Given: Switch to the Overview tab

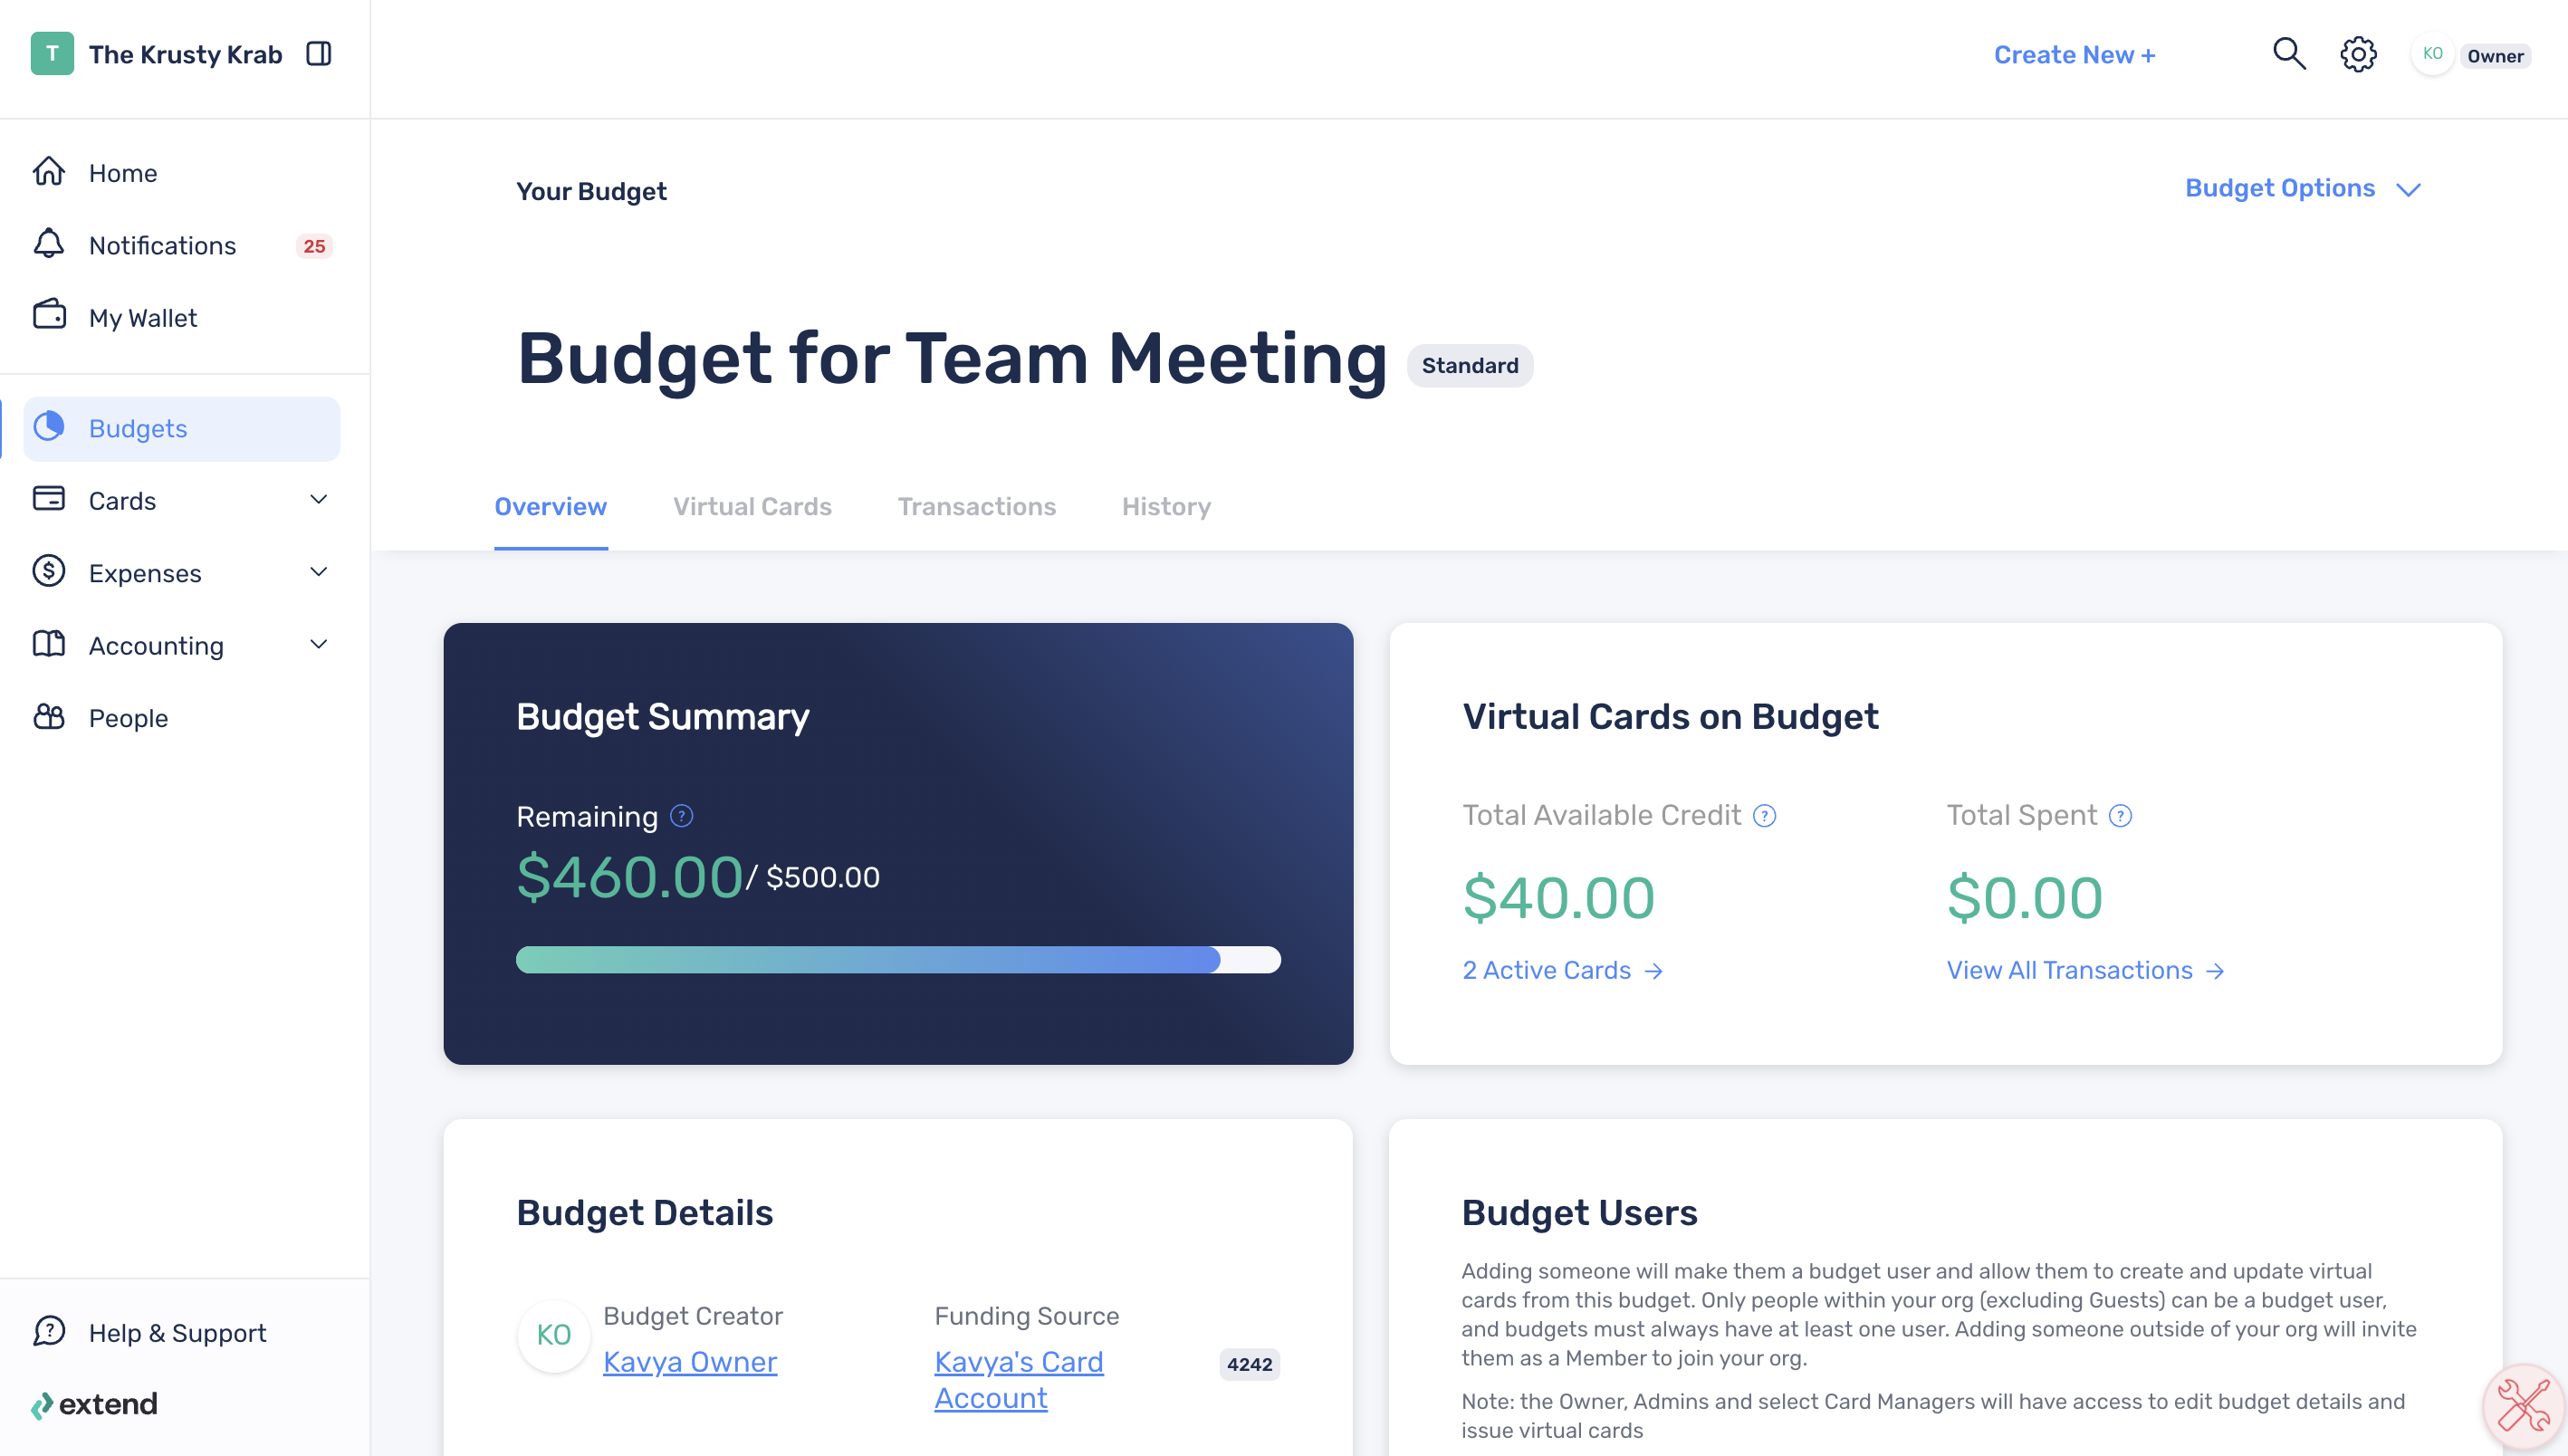Looking at the screenshot, I should (x=551, y=507).
